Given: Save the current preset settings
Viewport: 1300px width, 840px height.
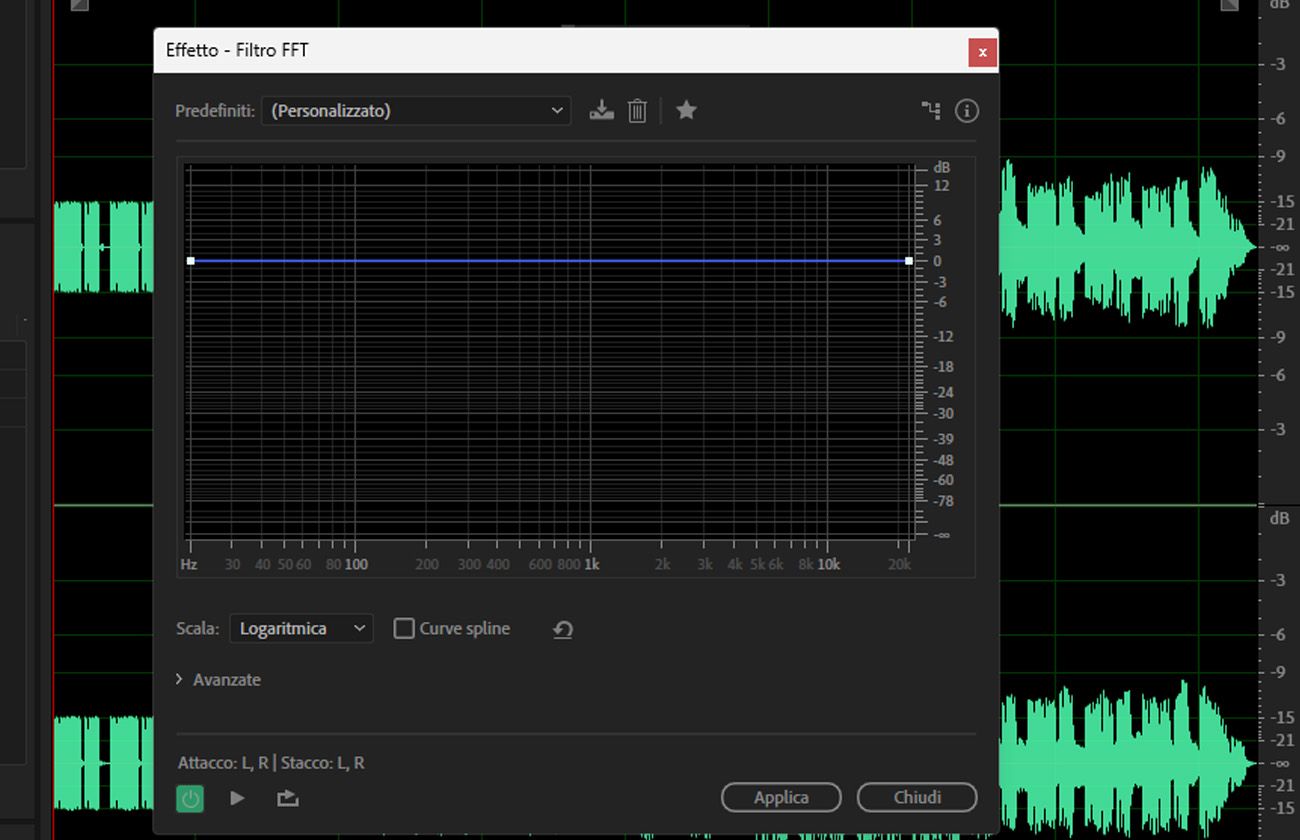Looking at the screenshot, I should point(601,110).
